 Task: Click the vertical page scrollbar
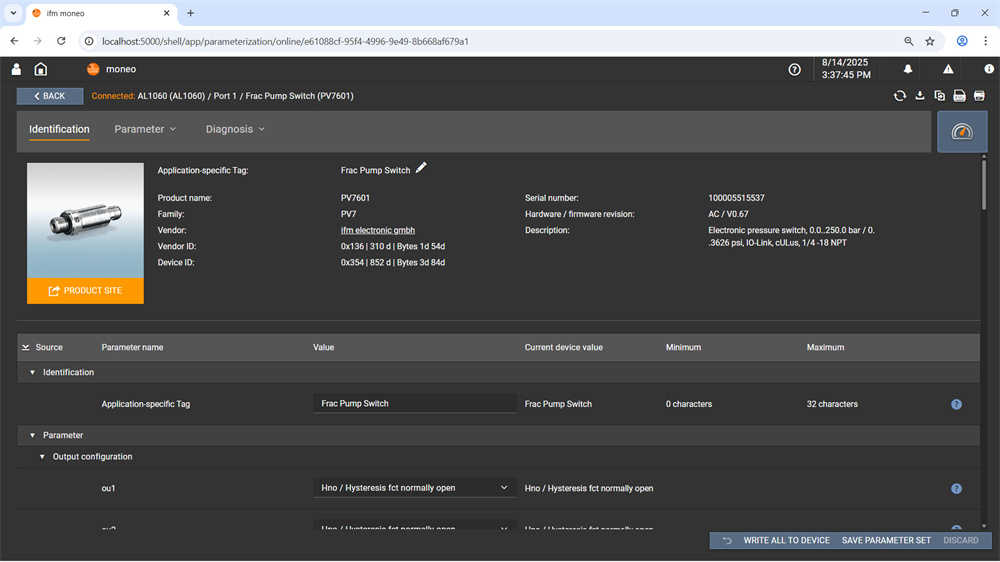point(983,185)
